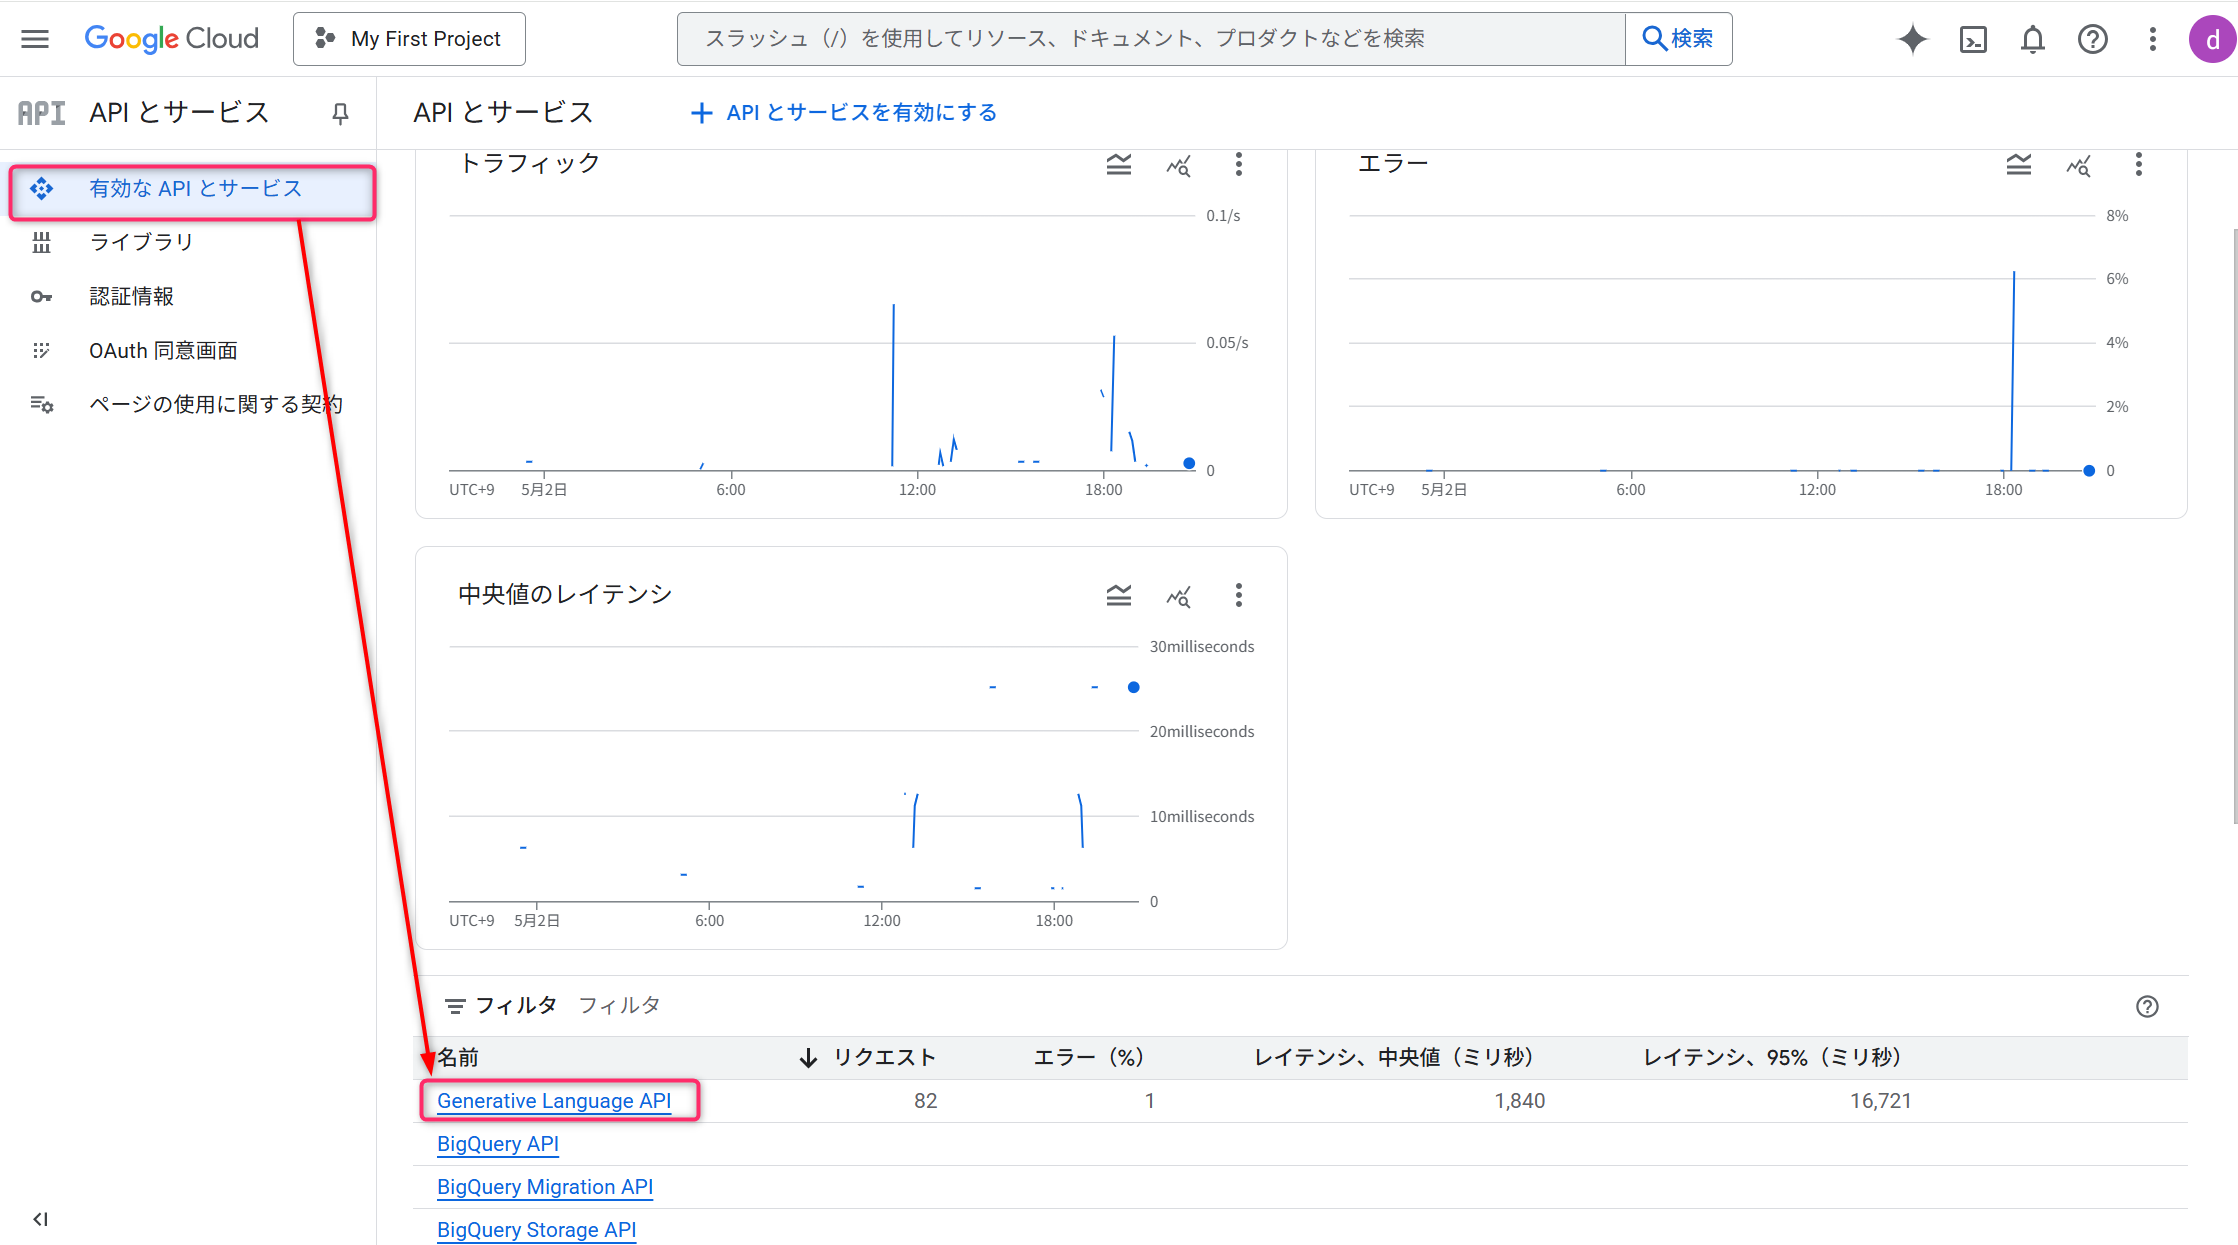Sort by レイテンシ、95% column header

pyautogui.click(x=1772, y=1058)
